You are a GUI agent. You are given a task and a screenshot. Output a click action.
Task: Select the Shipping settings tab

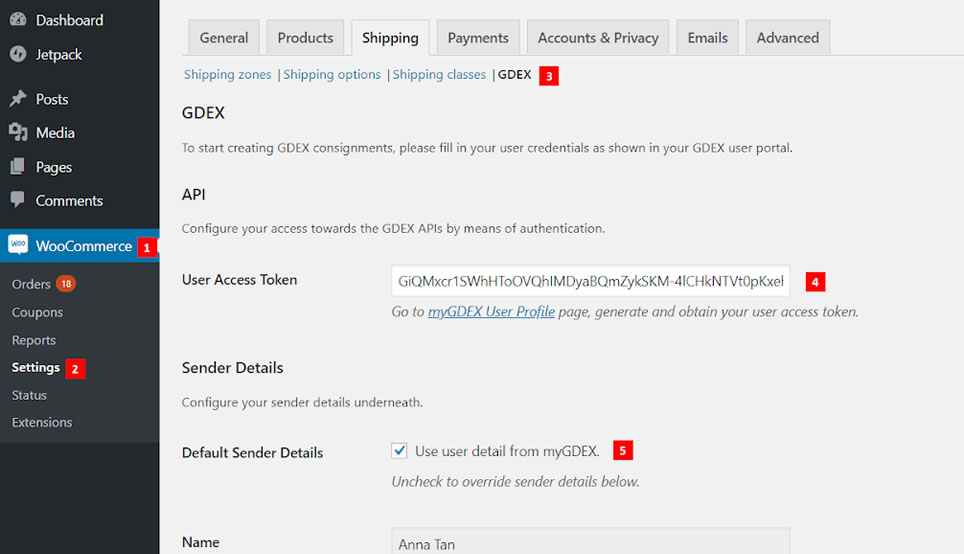[x=390, y=38]
